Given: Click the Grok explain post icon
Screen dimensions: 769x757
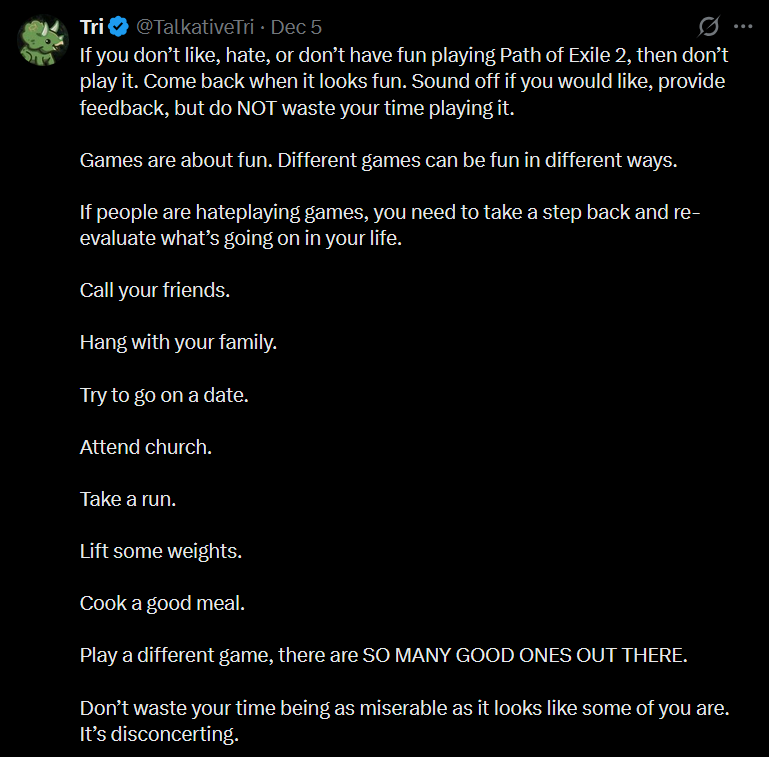Looking at the screenshot, I should [x=708, y=26].
